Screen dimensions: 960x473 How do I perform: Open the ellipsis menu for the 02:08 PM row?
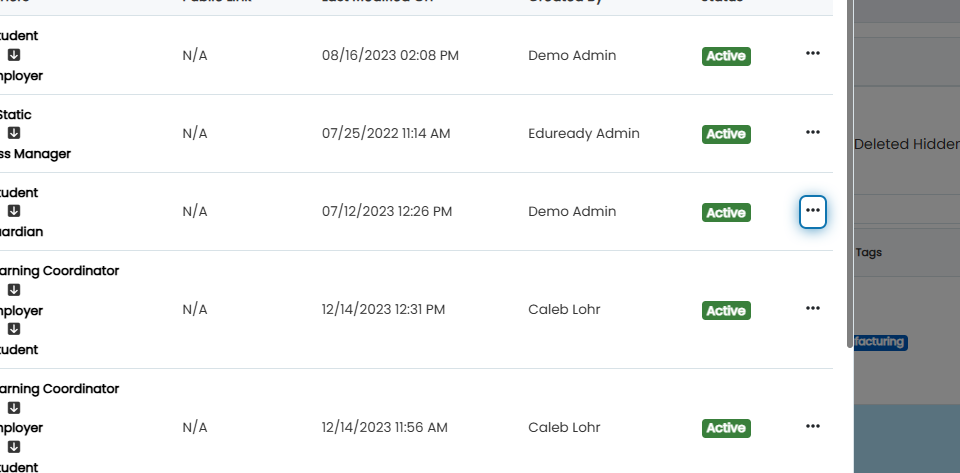[812, 54]
